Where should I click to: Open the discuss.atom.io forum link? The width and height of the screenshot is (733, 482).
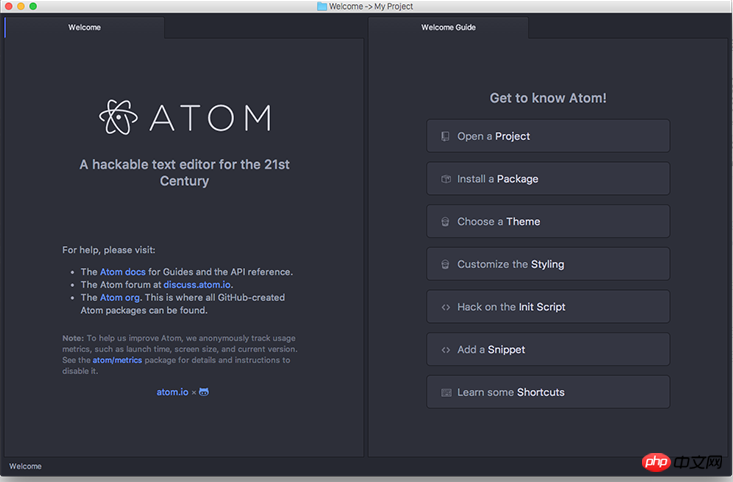(197, 284)
